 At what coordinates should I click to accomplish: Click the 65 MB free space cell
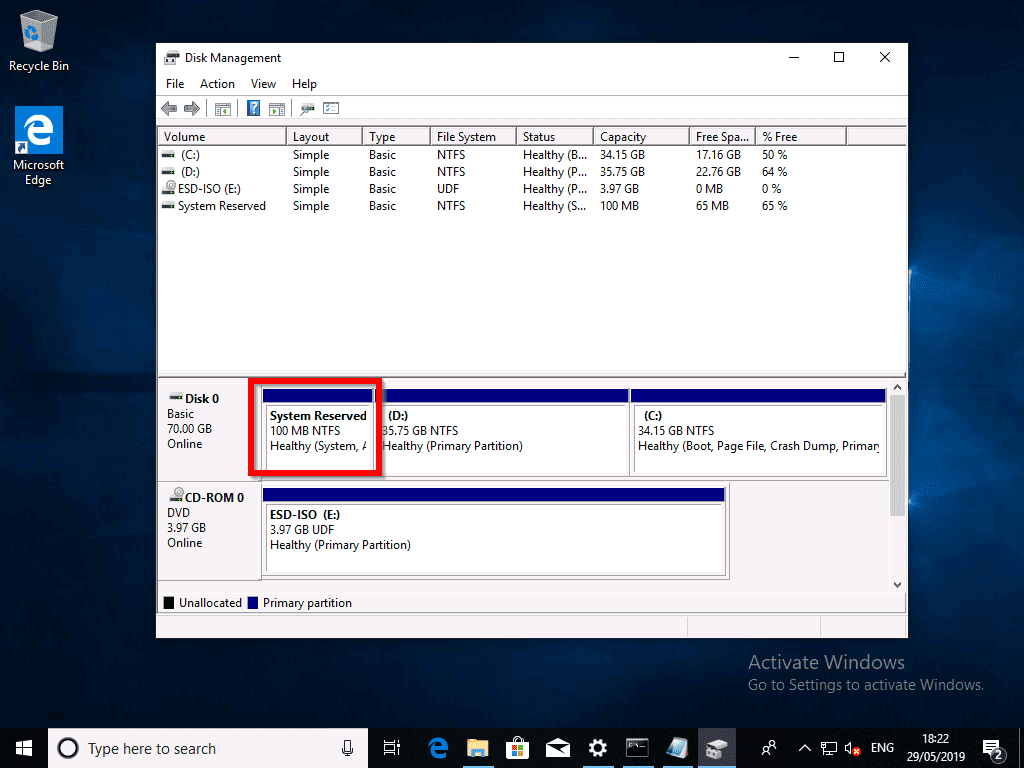coord(712,206)
